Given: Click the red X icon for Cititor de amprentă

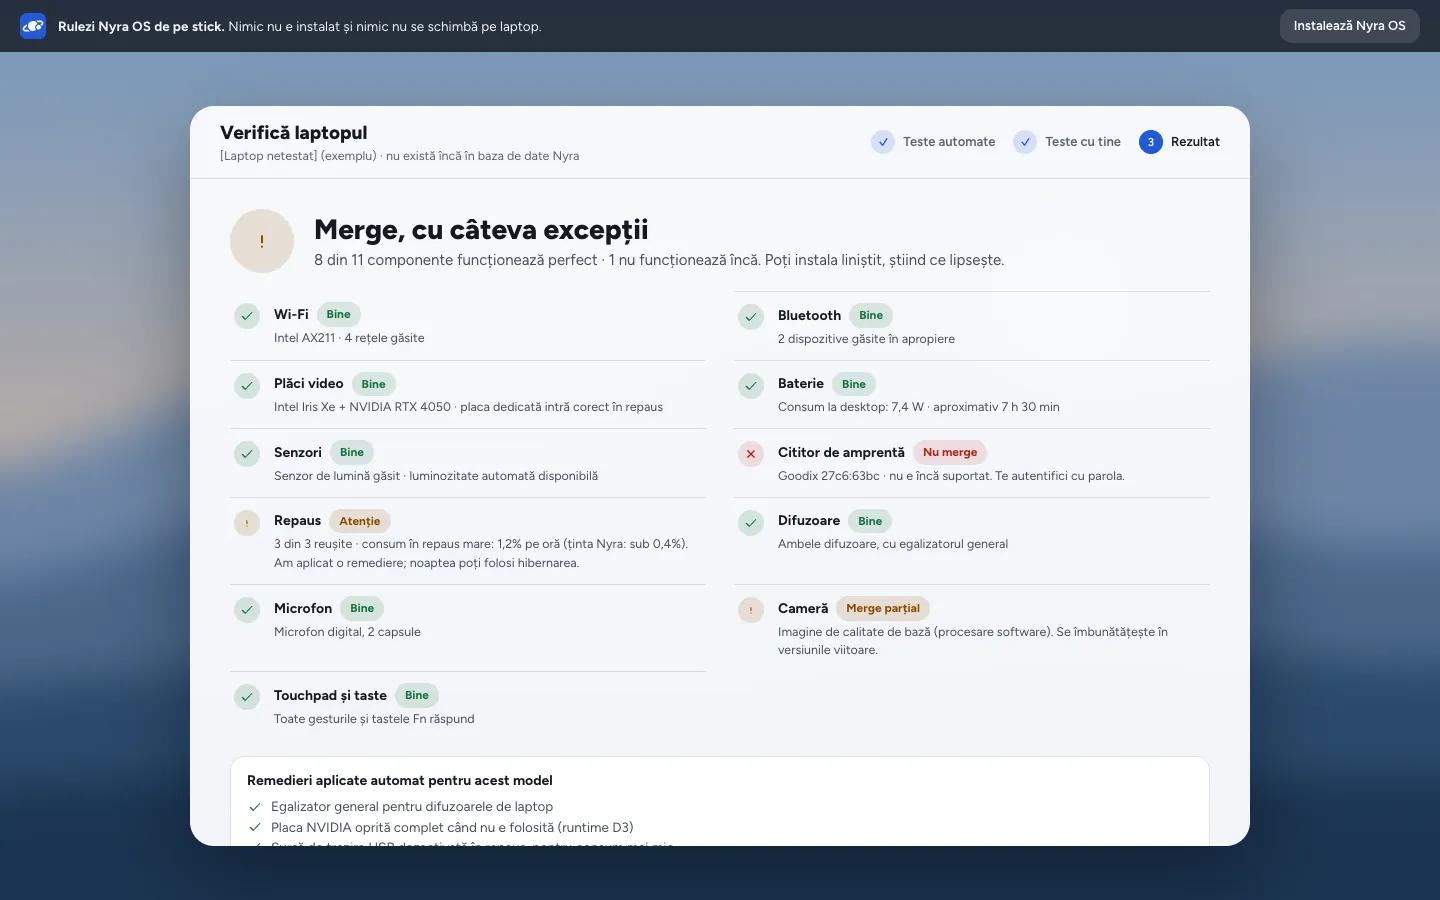Looking at the screenshot, I should [x=751, y=454].
